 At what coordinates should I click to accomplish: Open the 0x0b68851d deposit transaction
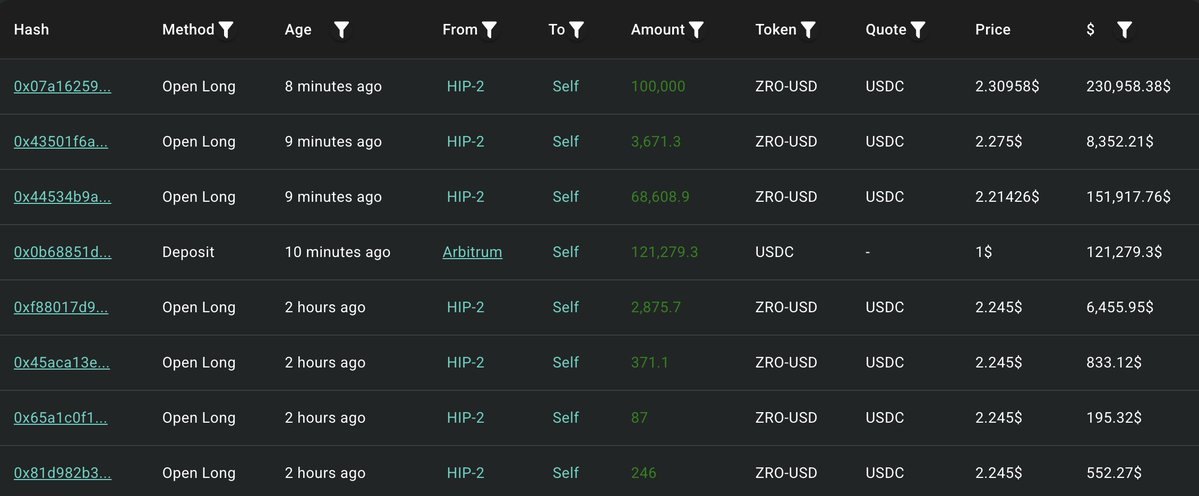pyautogui.click(x=62, y=253)
